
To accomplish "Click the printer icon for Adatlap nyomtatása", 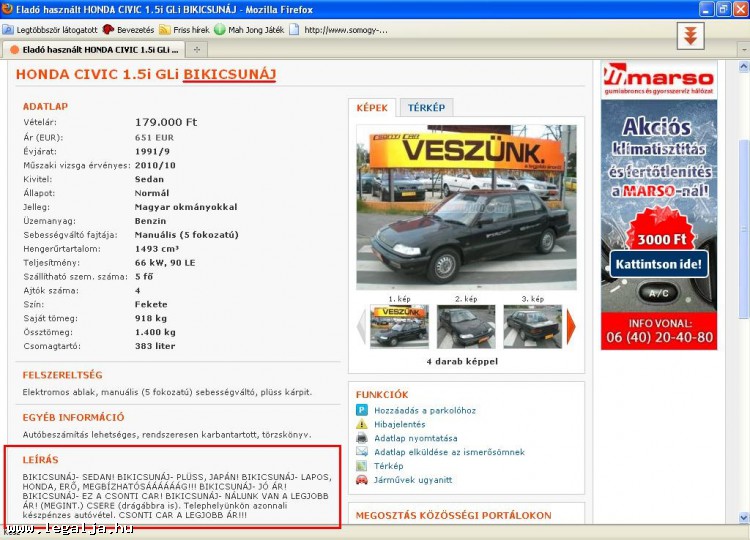I will pyautogui.click(x=362, y=438).
